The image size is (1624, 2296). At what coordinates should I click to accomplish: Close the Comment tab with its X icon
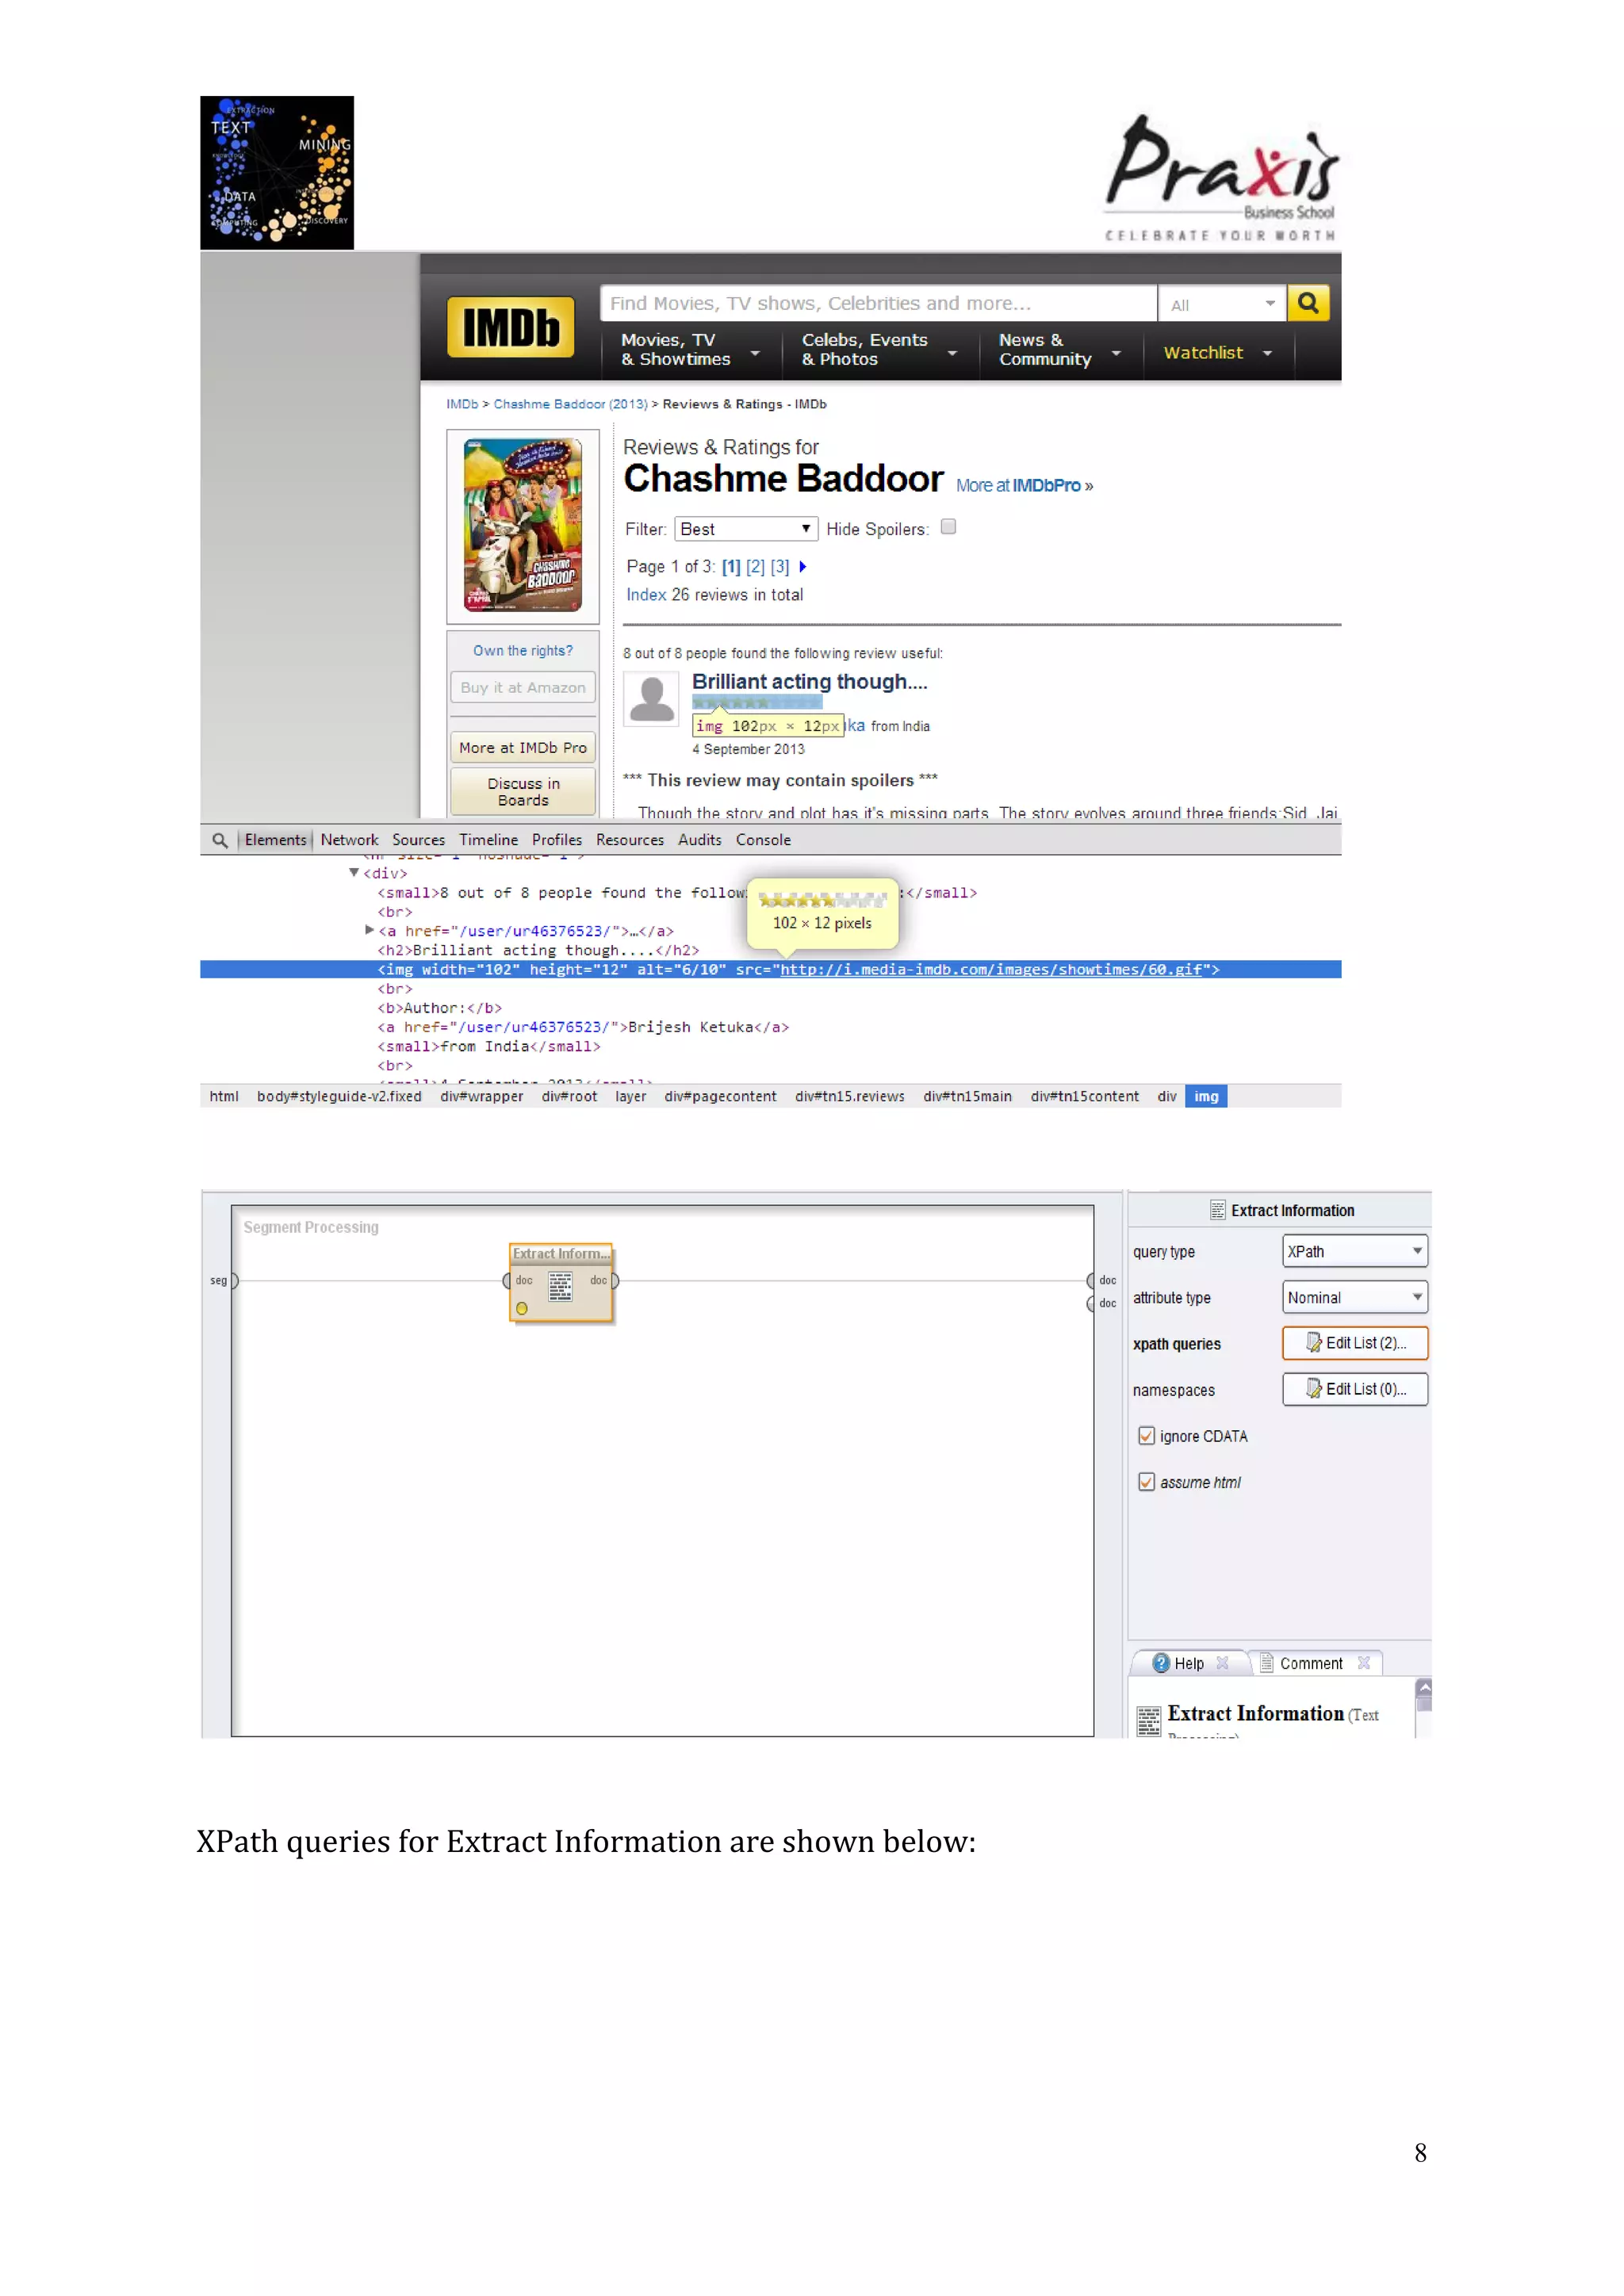pyautogui.click(x=1363, y=1663)
